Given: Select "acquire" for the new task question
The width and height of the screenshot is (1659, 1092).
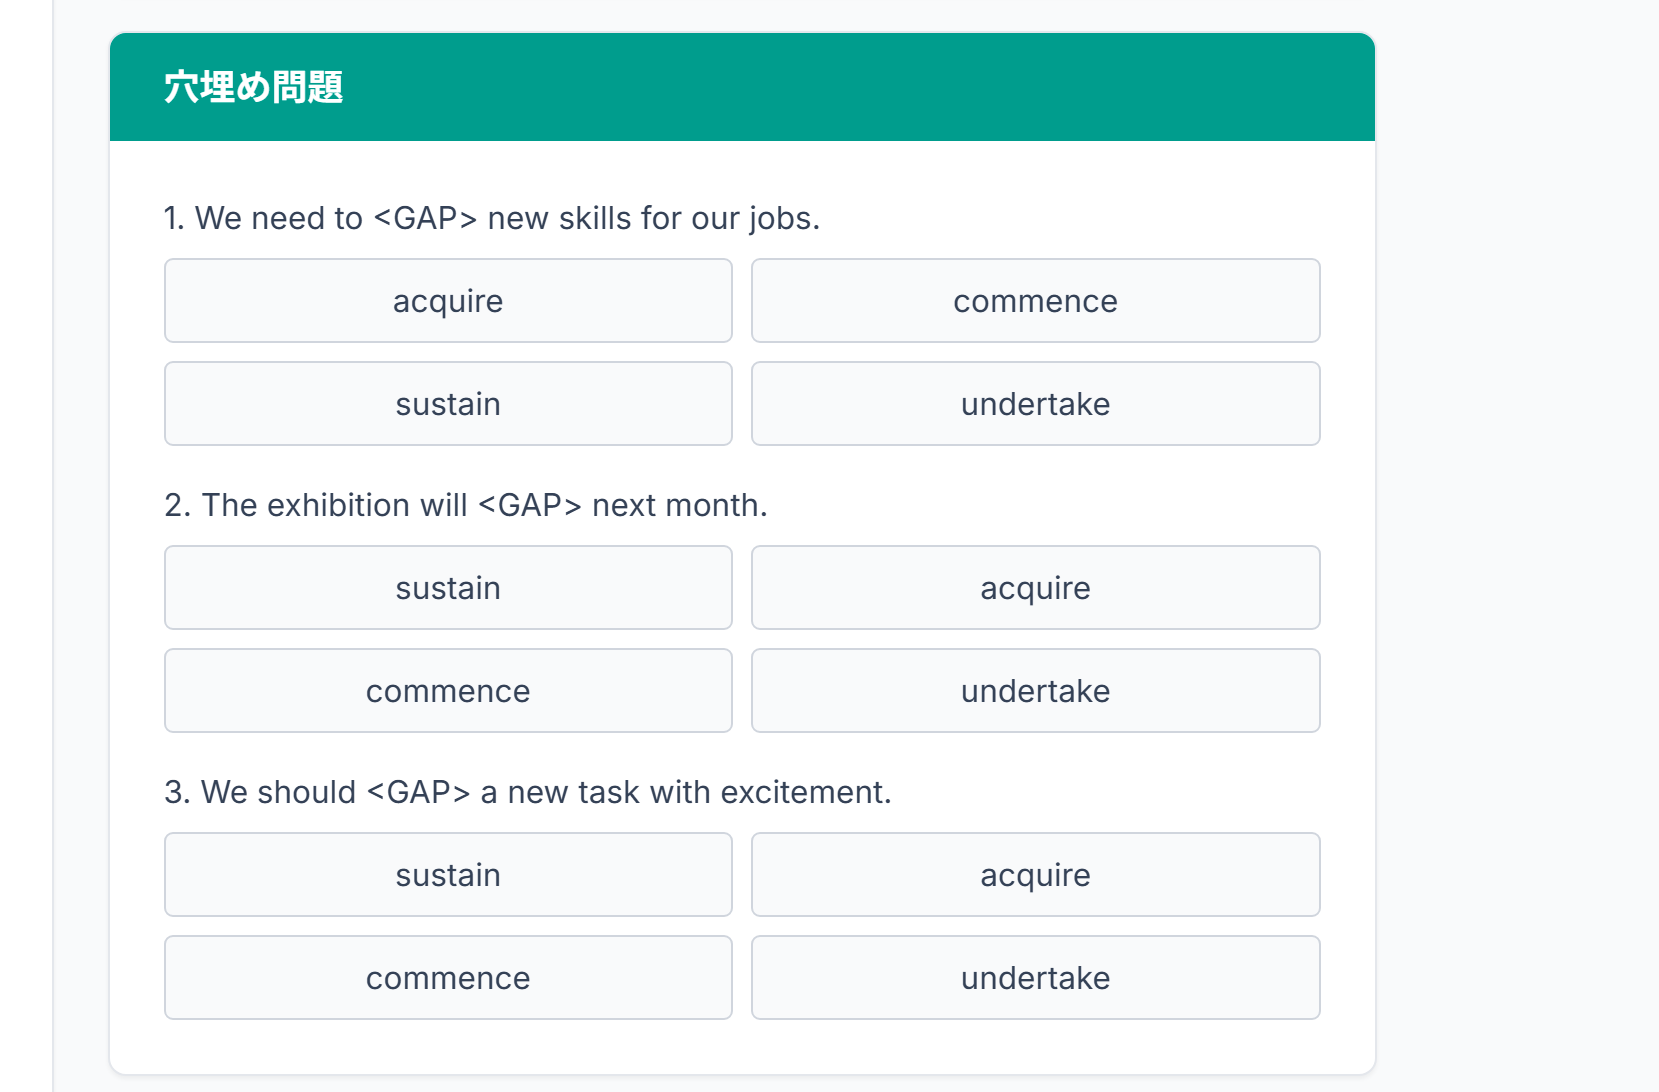Looking at the screenshot, I should (1035, 875).
